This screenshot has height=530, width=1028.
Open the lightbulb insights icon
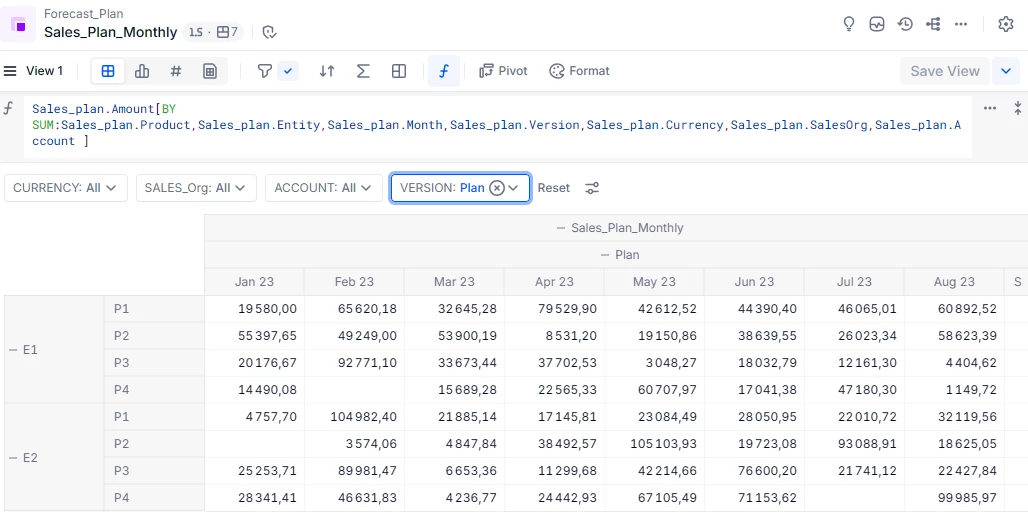849,24
